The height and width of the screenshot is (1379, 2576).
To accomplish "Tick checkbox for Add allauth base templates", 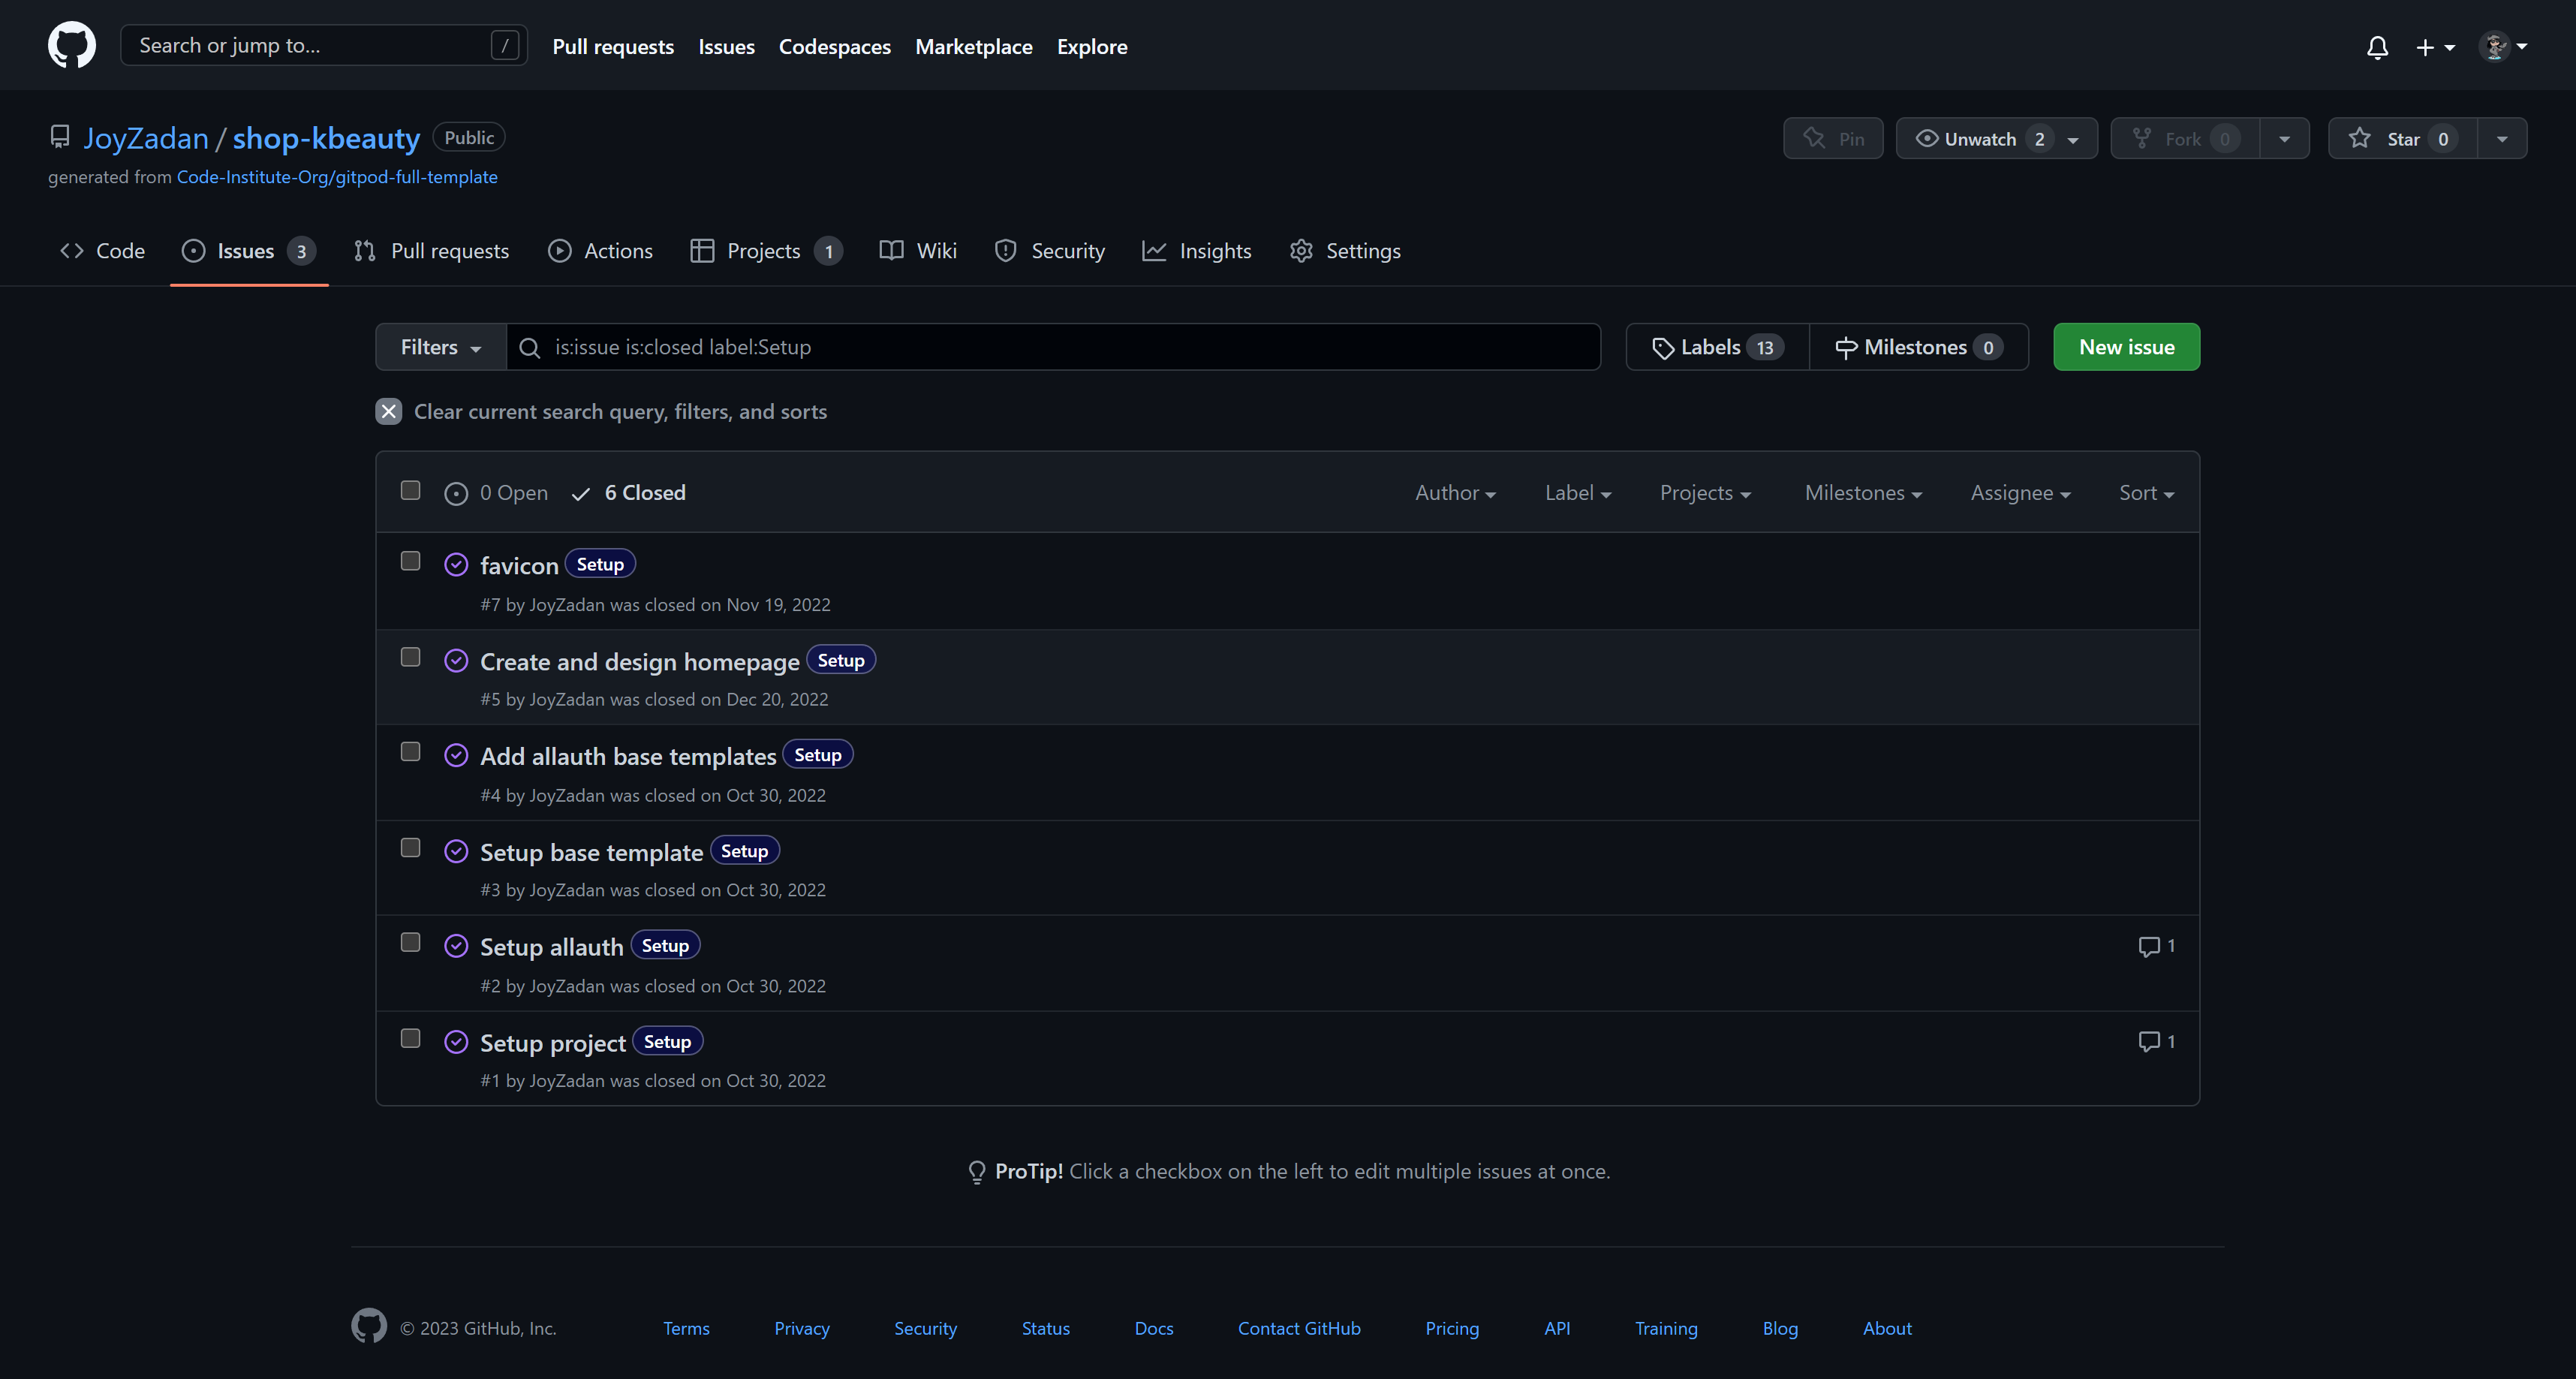I will (410, 751).
